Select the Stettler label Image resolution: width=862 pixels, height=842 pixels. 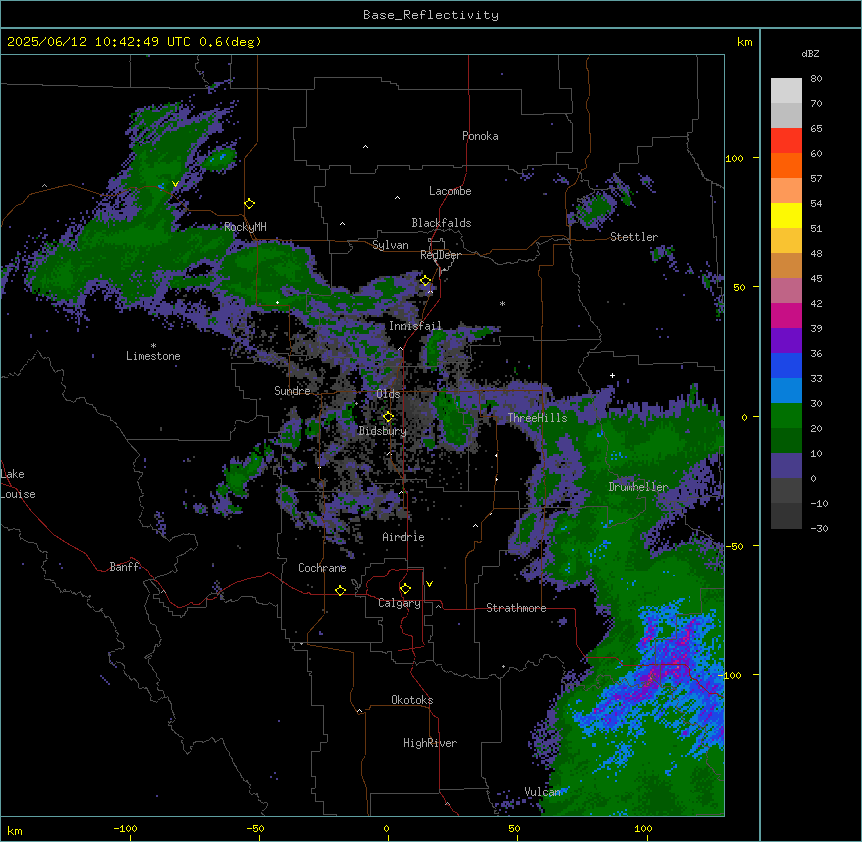634,237
